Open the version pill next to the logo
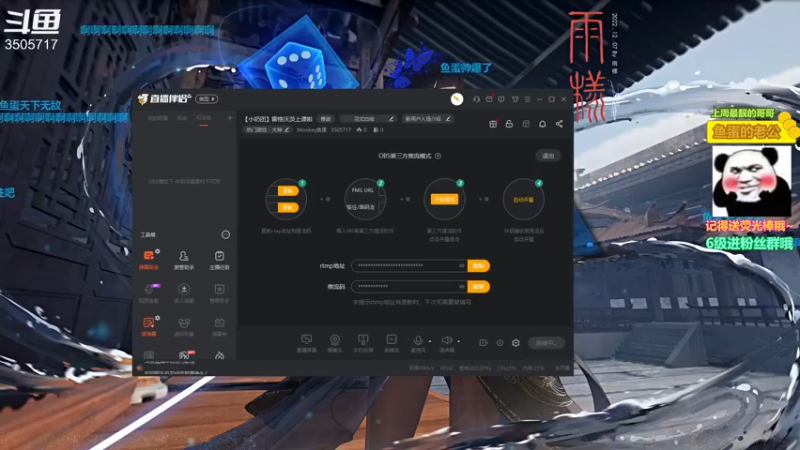 tap(207, 99)
